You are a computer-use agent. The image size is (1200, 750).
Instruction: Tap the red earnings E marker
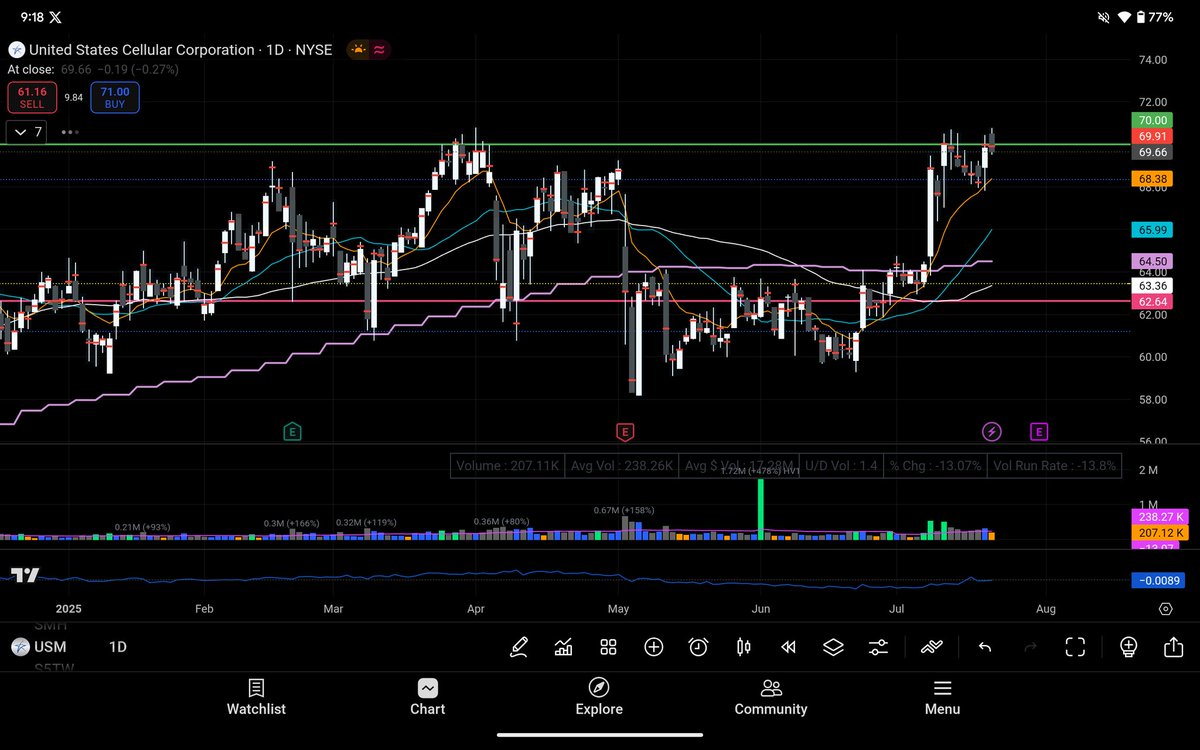[x=625, y=432]
